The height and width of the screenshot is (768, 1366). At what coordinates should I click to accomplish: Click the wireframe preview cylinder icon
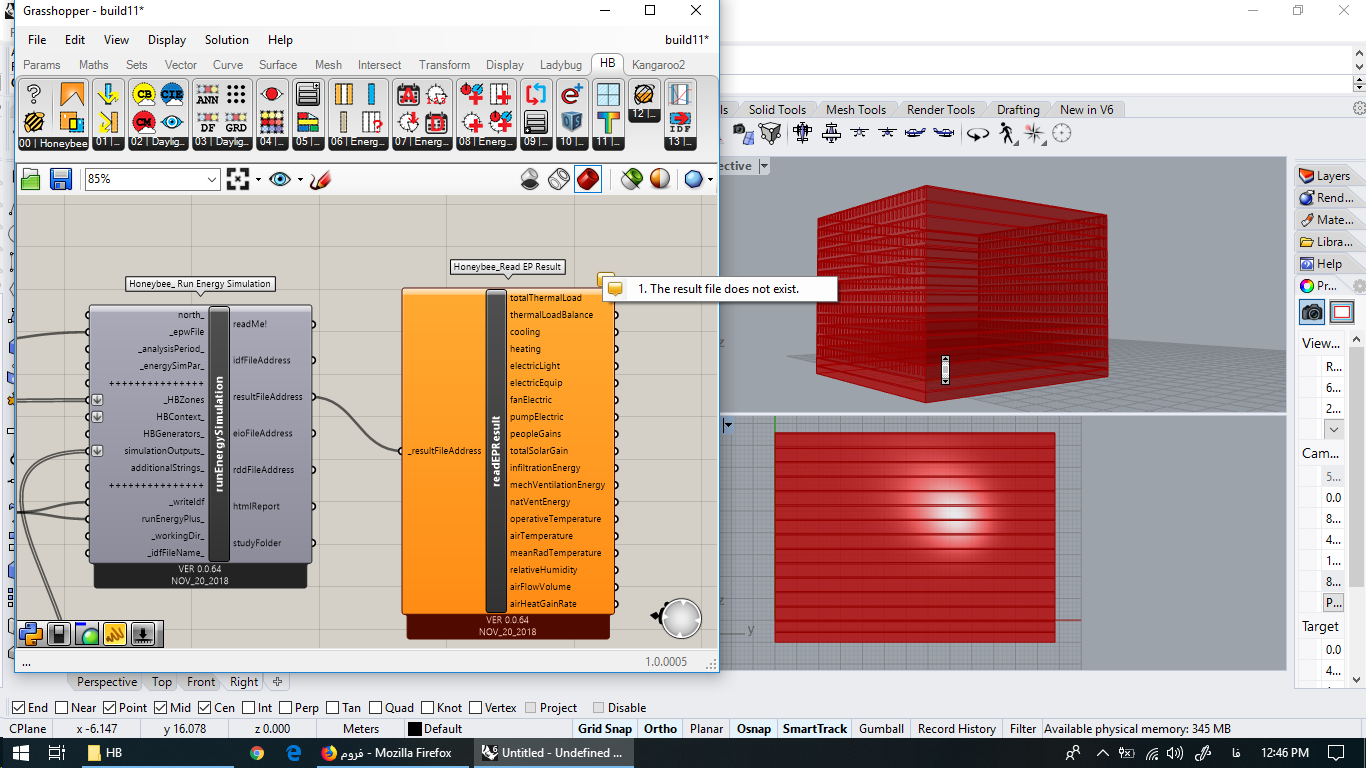tap(559, 179)
